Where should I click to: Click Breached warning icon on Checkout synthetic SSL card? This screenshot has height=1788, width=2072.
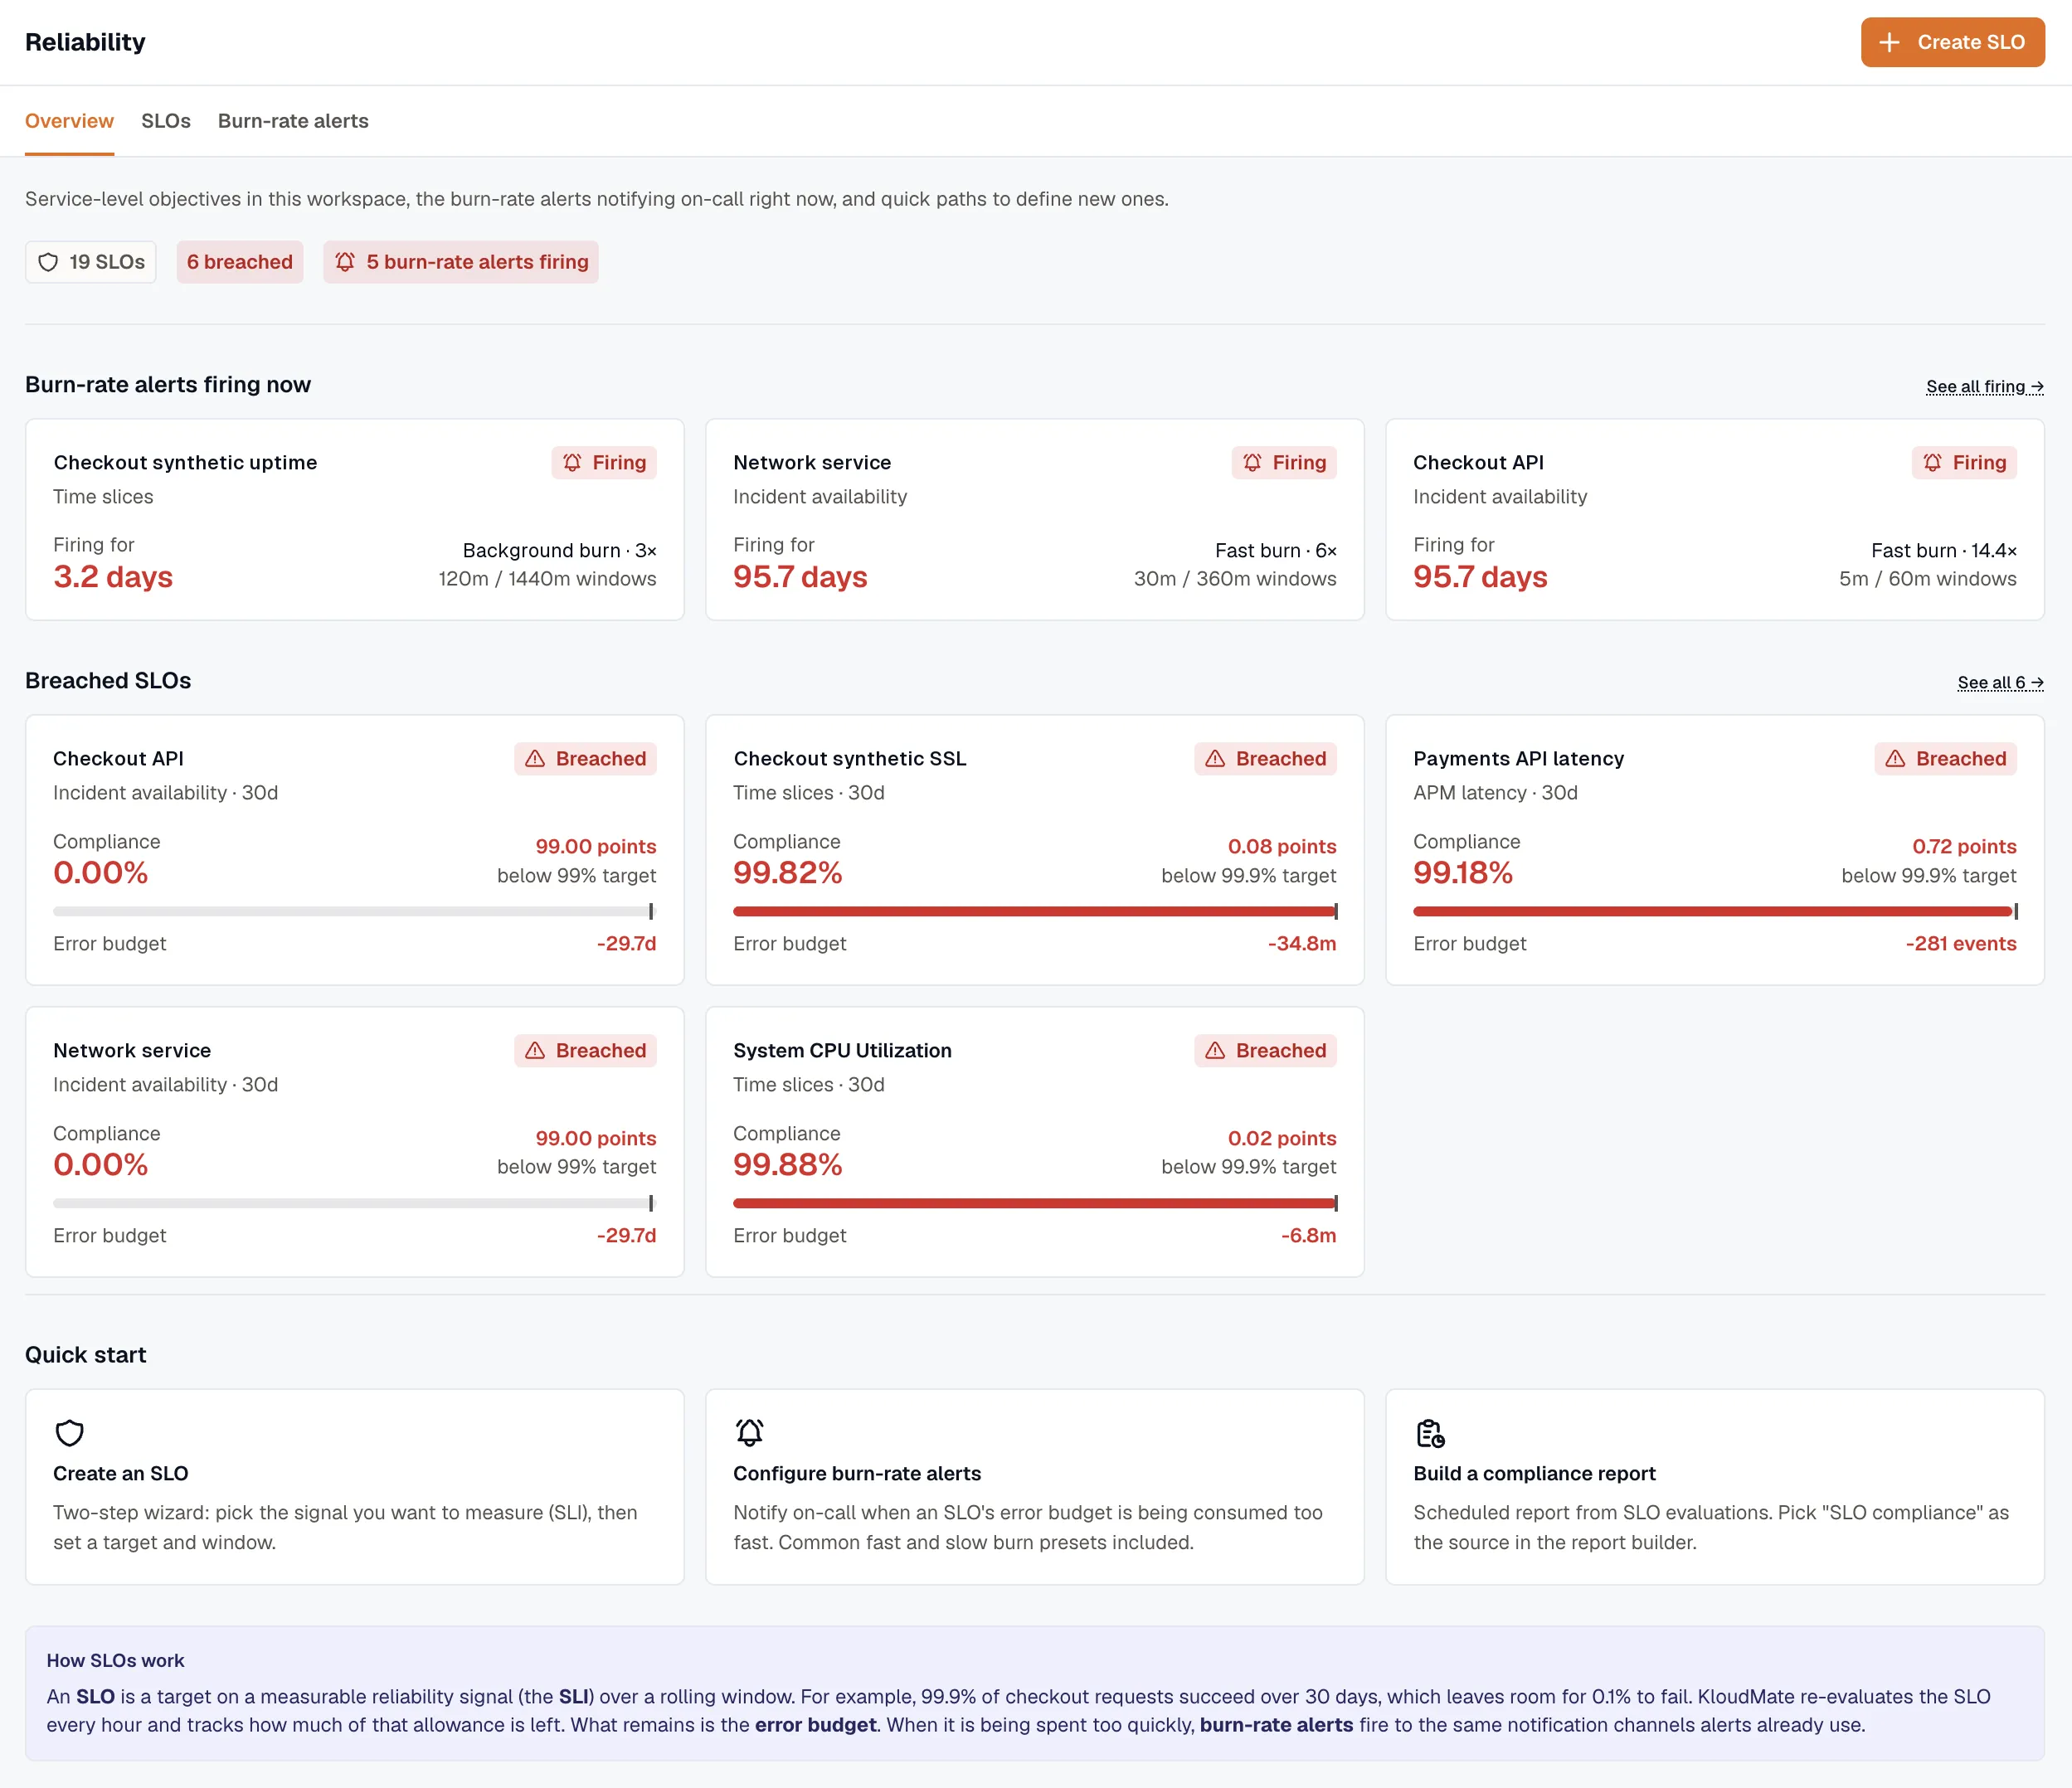click(1215, 758)
